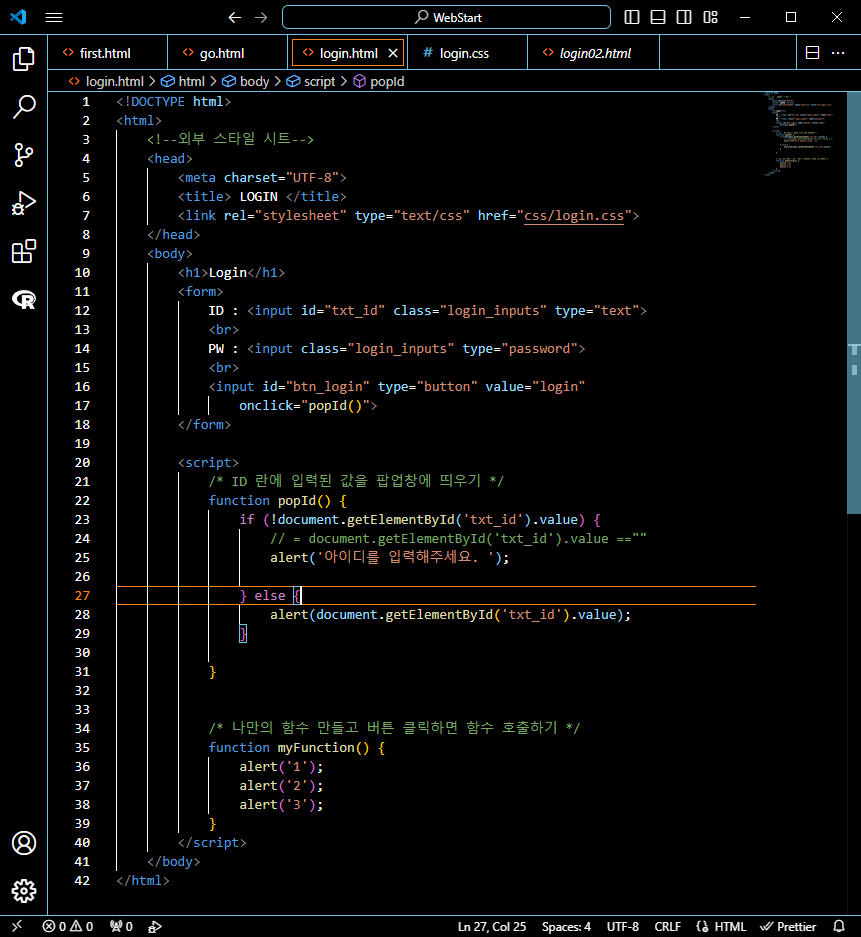The width and height of the screenshot is (861, 937).
Task: Open the hamburger application menu
Action: click(x=54, y=17)
